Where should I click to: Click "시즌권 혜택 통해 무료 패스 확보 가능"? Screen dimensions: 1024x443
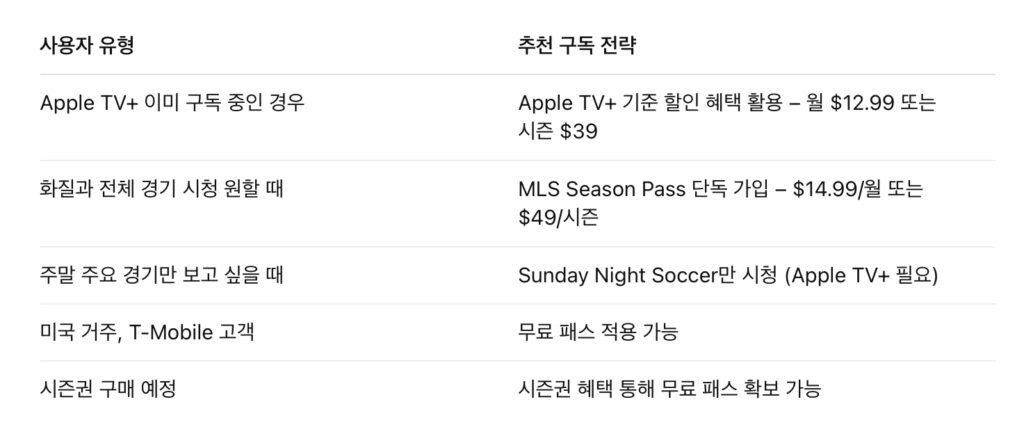pyautogui.click(x=669, y=389)
